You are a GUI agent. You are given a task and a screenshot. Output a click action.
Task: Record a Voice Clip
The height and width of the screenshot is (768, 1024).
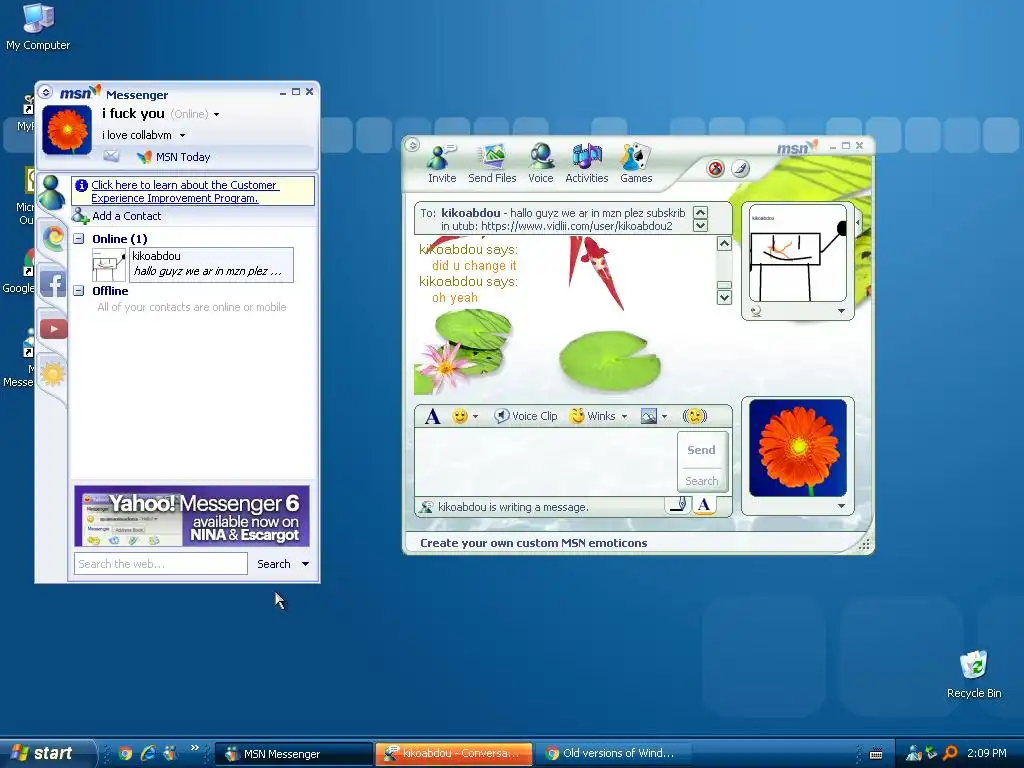click(x=526, y=416)
